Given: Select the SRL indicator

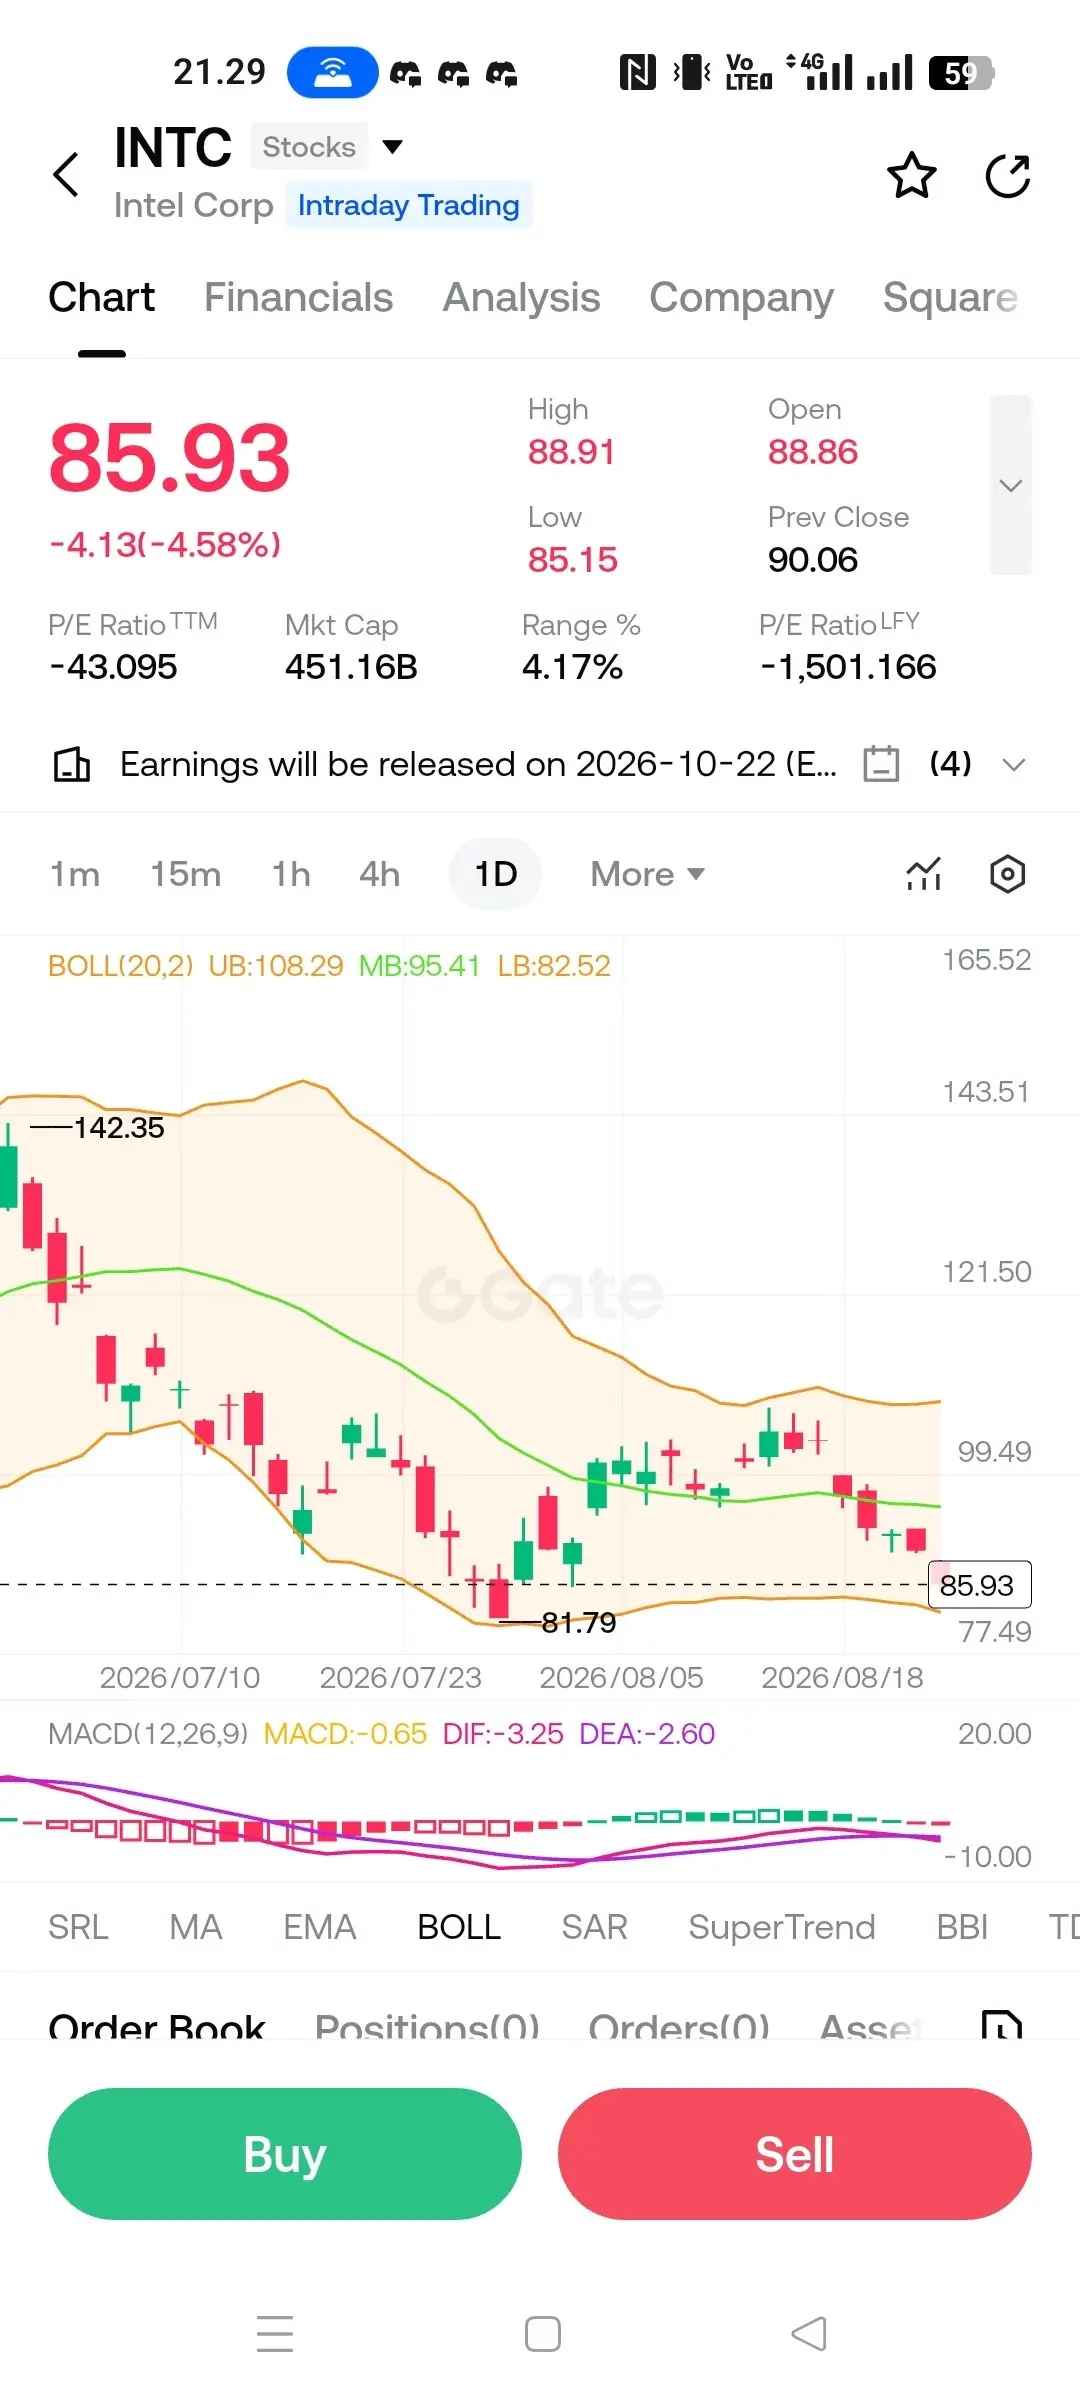Looking at the screenshot, I should pos(78,1927).
